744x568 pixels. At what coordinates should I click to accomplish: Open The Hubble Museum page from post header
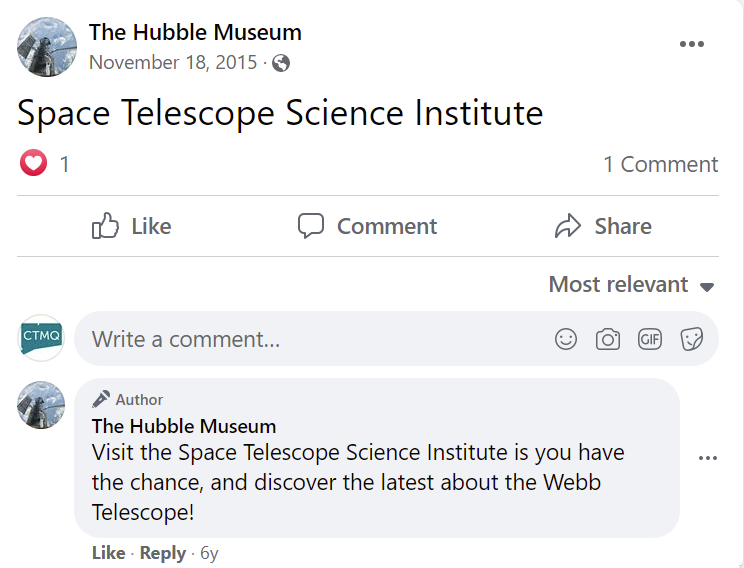195,32
